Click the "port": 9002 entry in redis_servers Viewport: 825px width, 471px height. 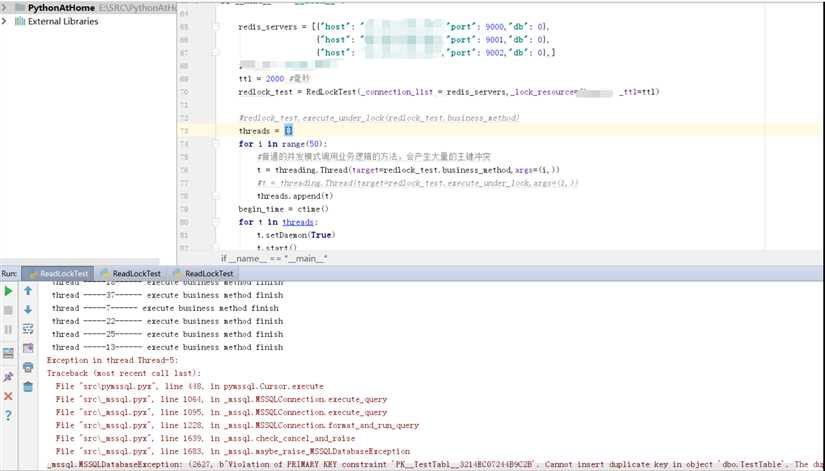pos(476,53)
